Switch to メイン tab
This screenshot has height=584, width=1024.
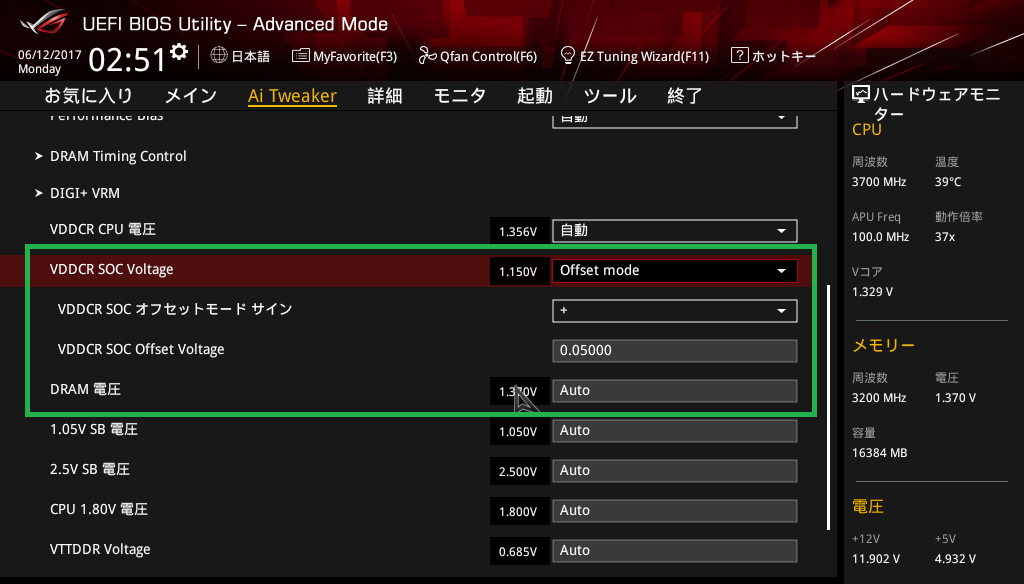pyautogui.click(x=191, y=96)
